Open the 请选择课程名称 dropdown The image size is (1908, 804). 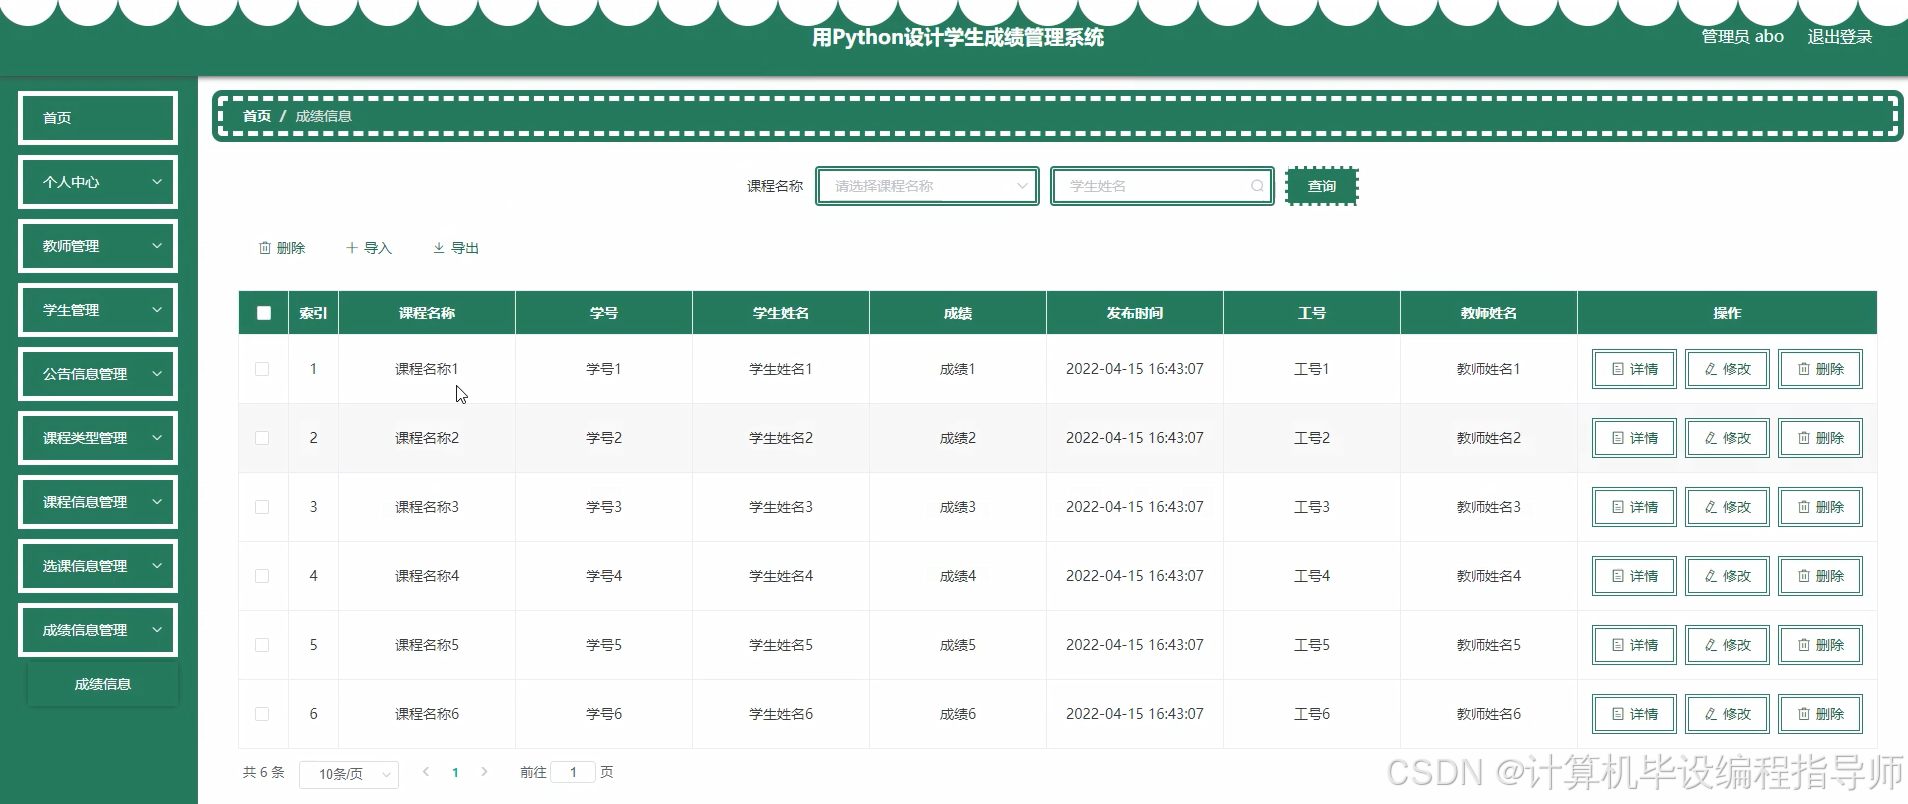(927, 186)
